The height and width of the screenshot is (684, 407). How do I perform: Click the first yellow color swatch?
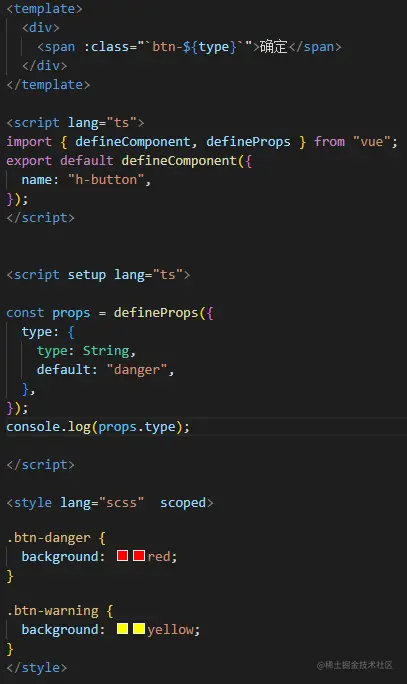pos(122,628)
